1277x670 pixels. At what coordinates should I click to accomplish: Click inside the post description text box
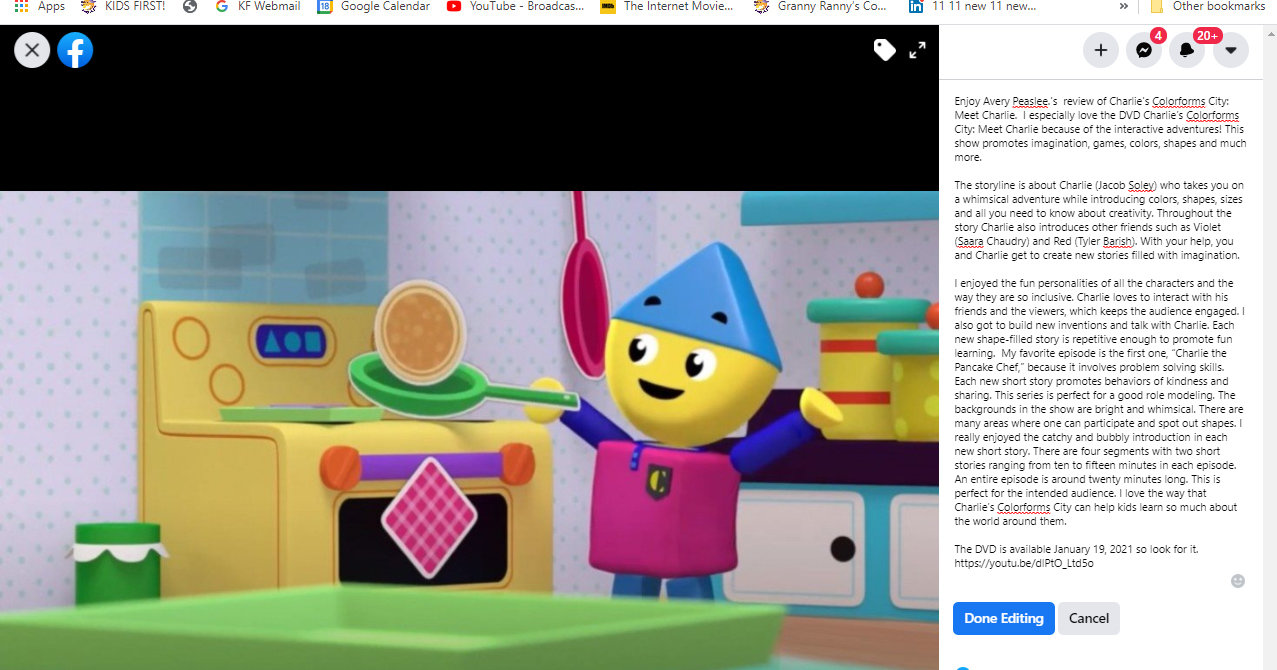pyautogui.click(x=1100, y=332)
